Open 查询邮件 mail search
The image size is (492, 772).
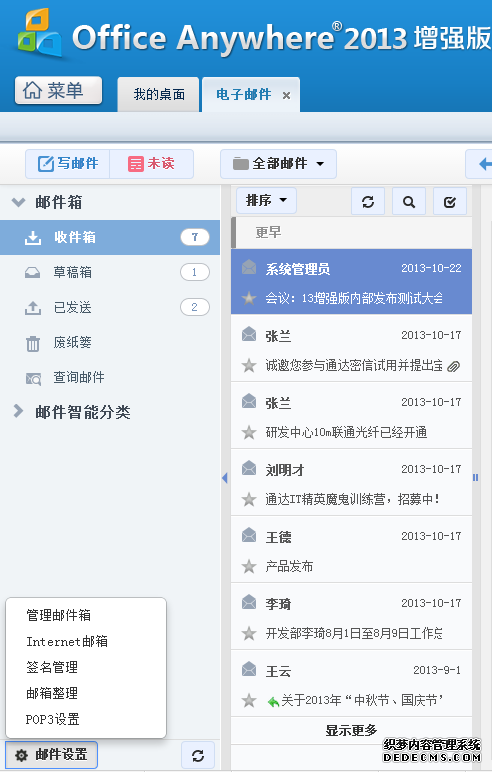110,378
